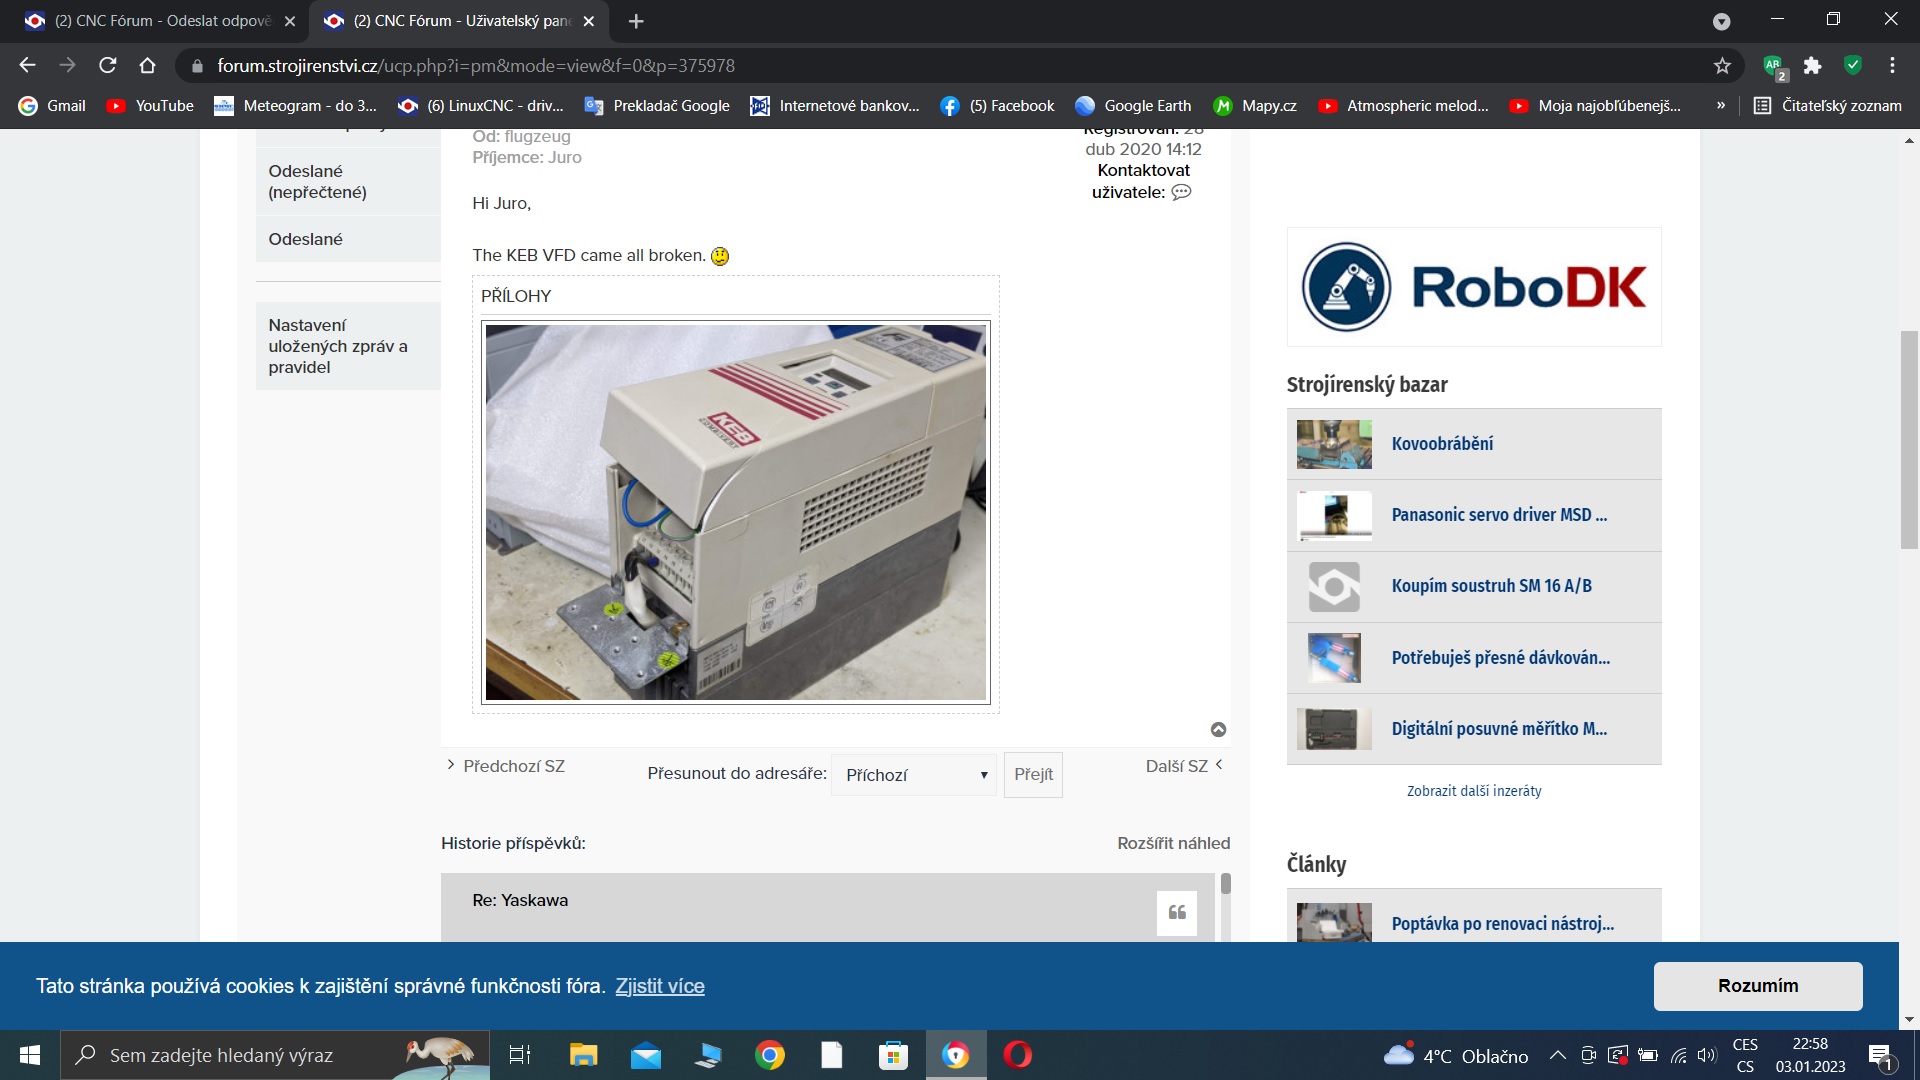Click the quote icon on Re: Yaskawa post
Image resolution: width=1920 pixels, height=1080 pixels.
(x=1176, y=912)
